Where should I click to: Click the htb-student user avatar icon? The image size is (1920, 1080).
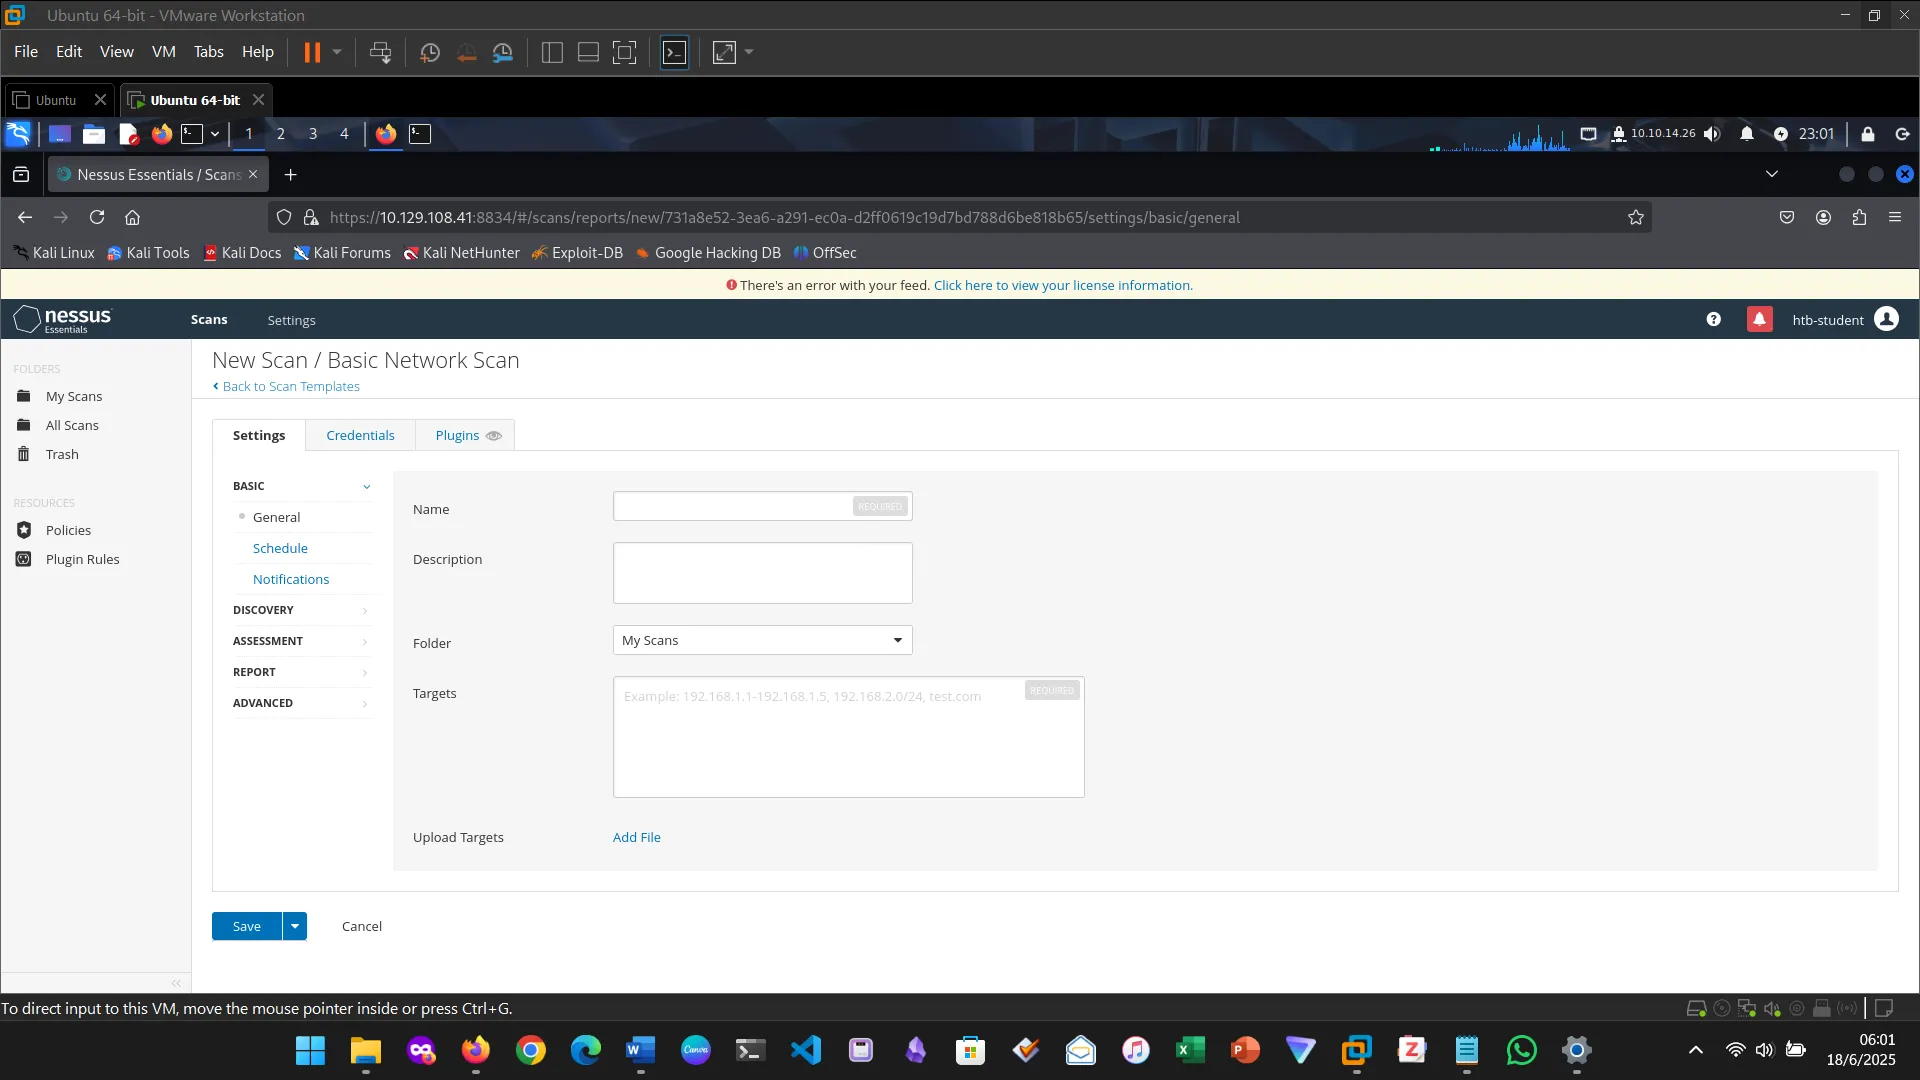click(1886, 319)
